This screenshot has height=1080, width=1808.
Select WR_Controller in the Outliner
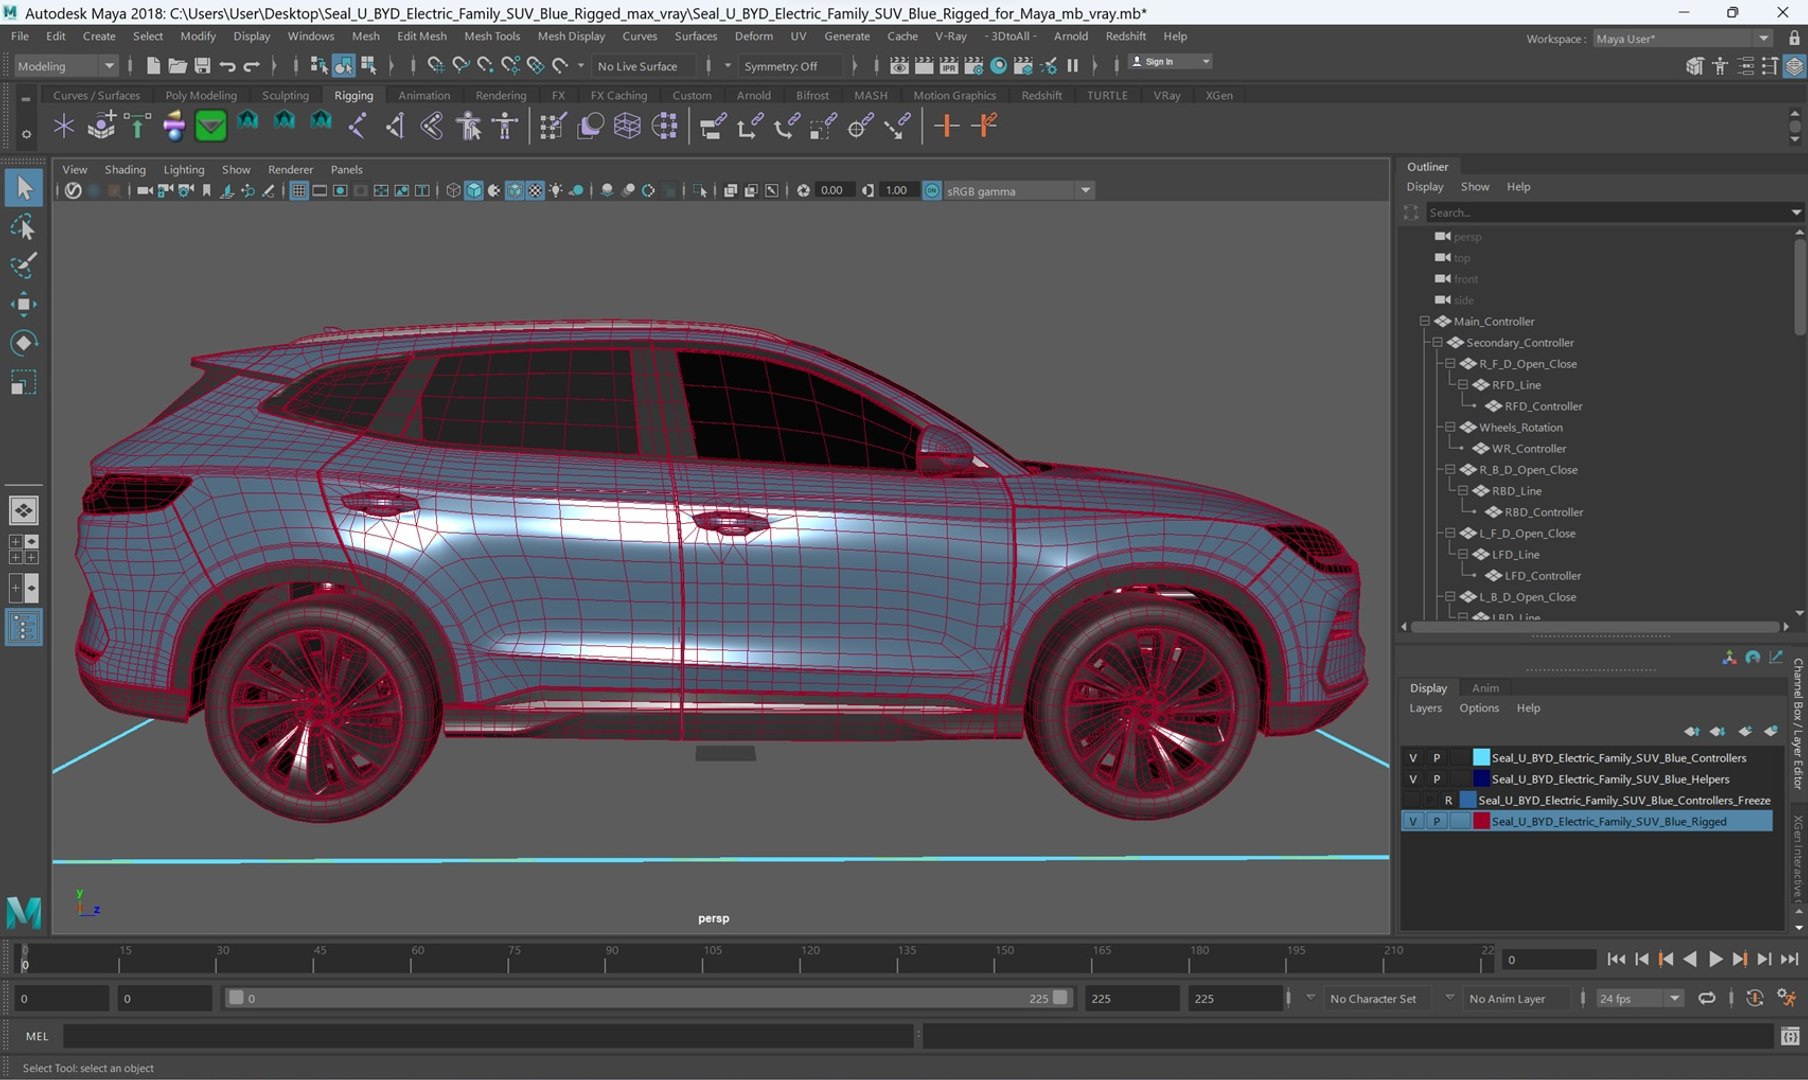[1528, 448]
